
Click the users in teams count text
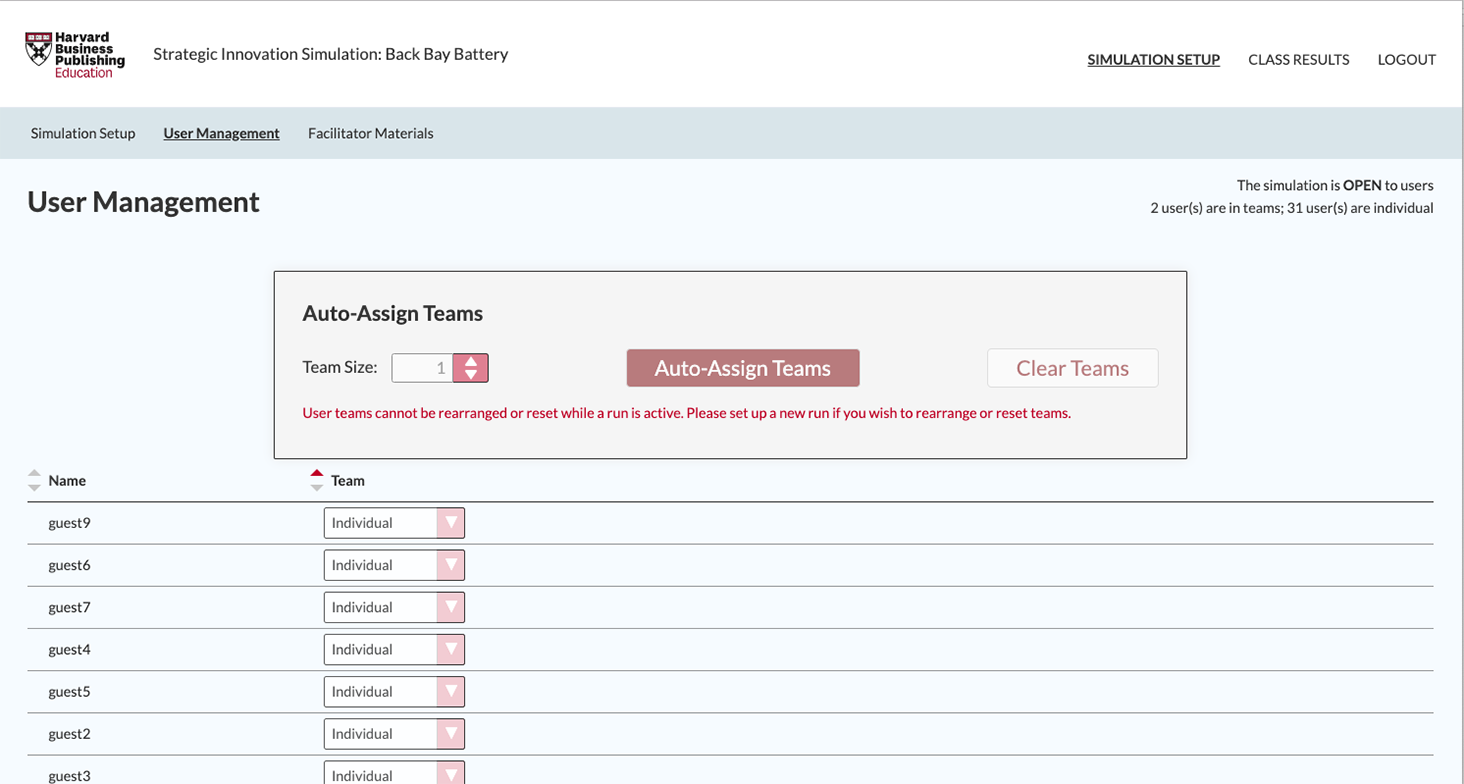click(x=1292, y=208)
